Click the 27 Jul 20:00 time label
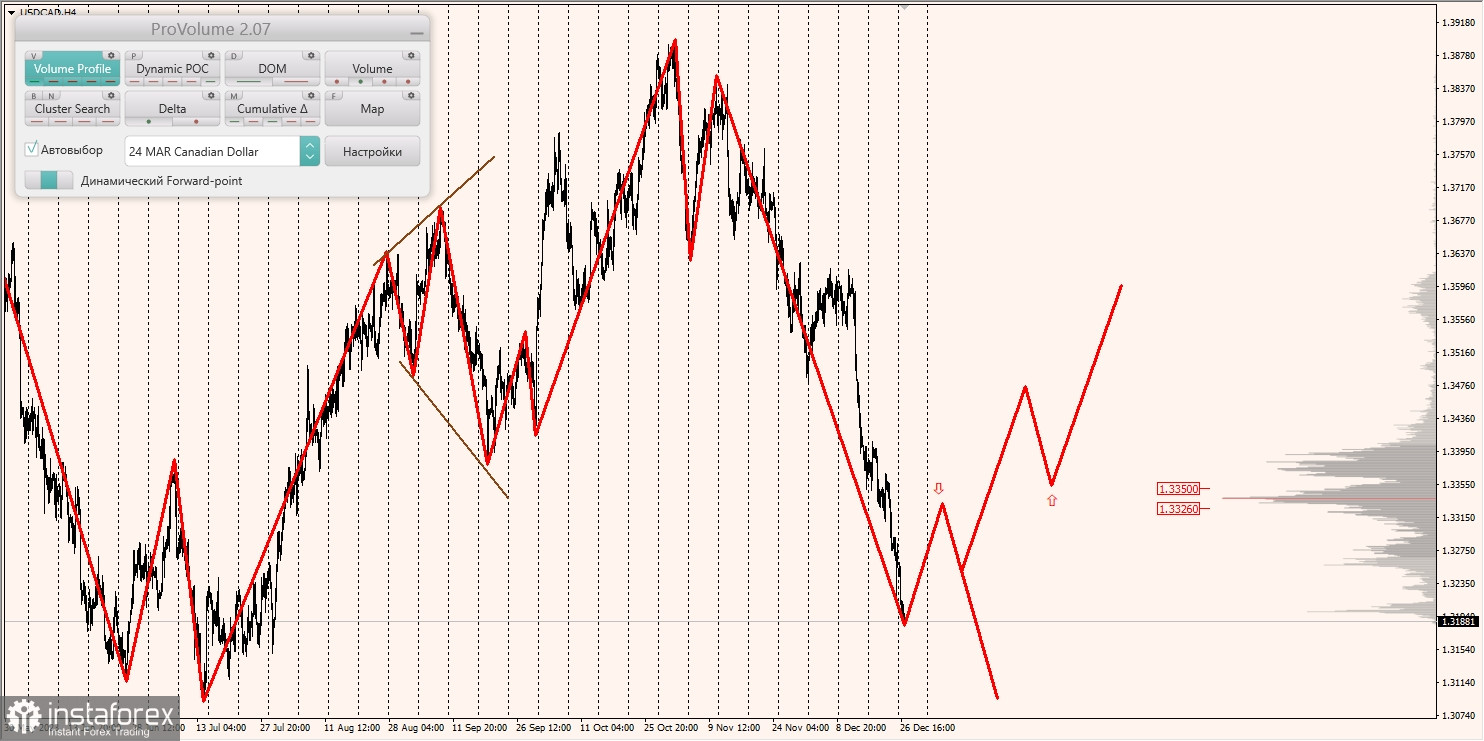The height and width of the screenshot is (741, 1484). (x=284, y=728)
